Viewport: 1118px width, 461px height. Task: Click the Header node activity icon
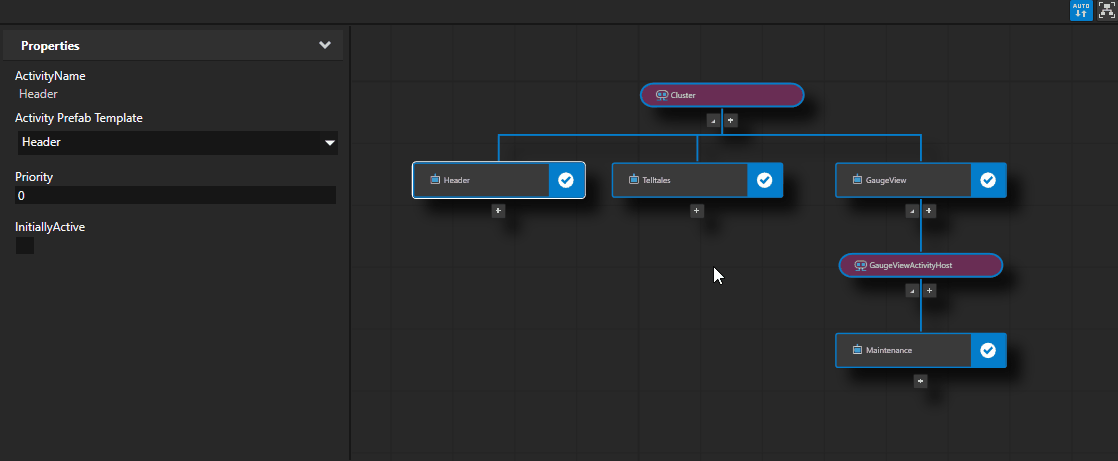click(x=435, y=180)
